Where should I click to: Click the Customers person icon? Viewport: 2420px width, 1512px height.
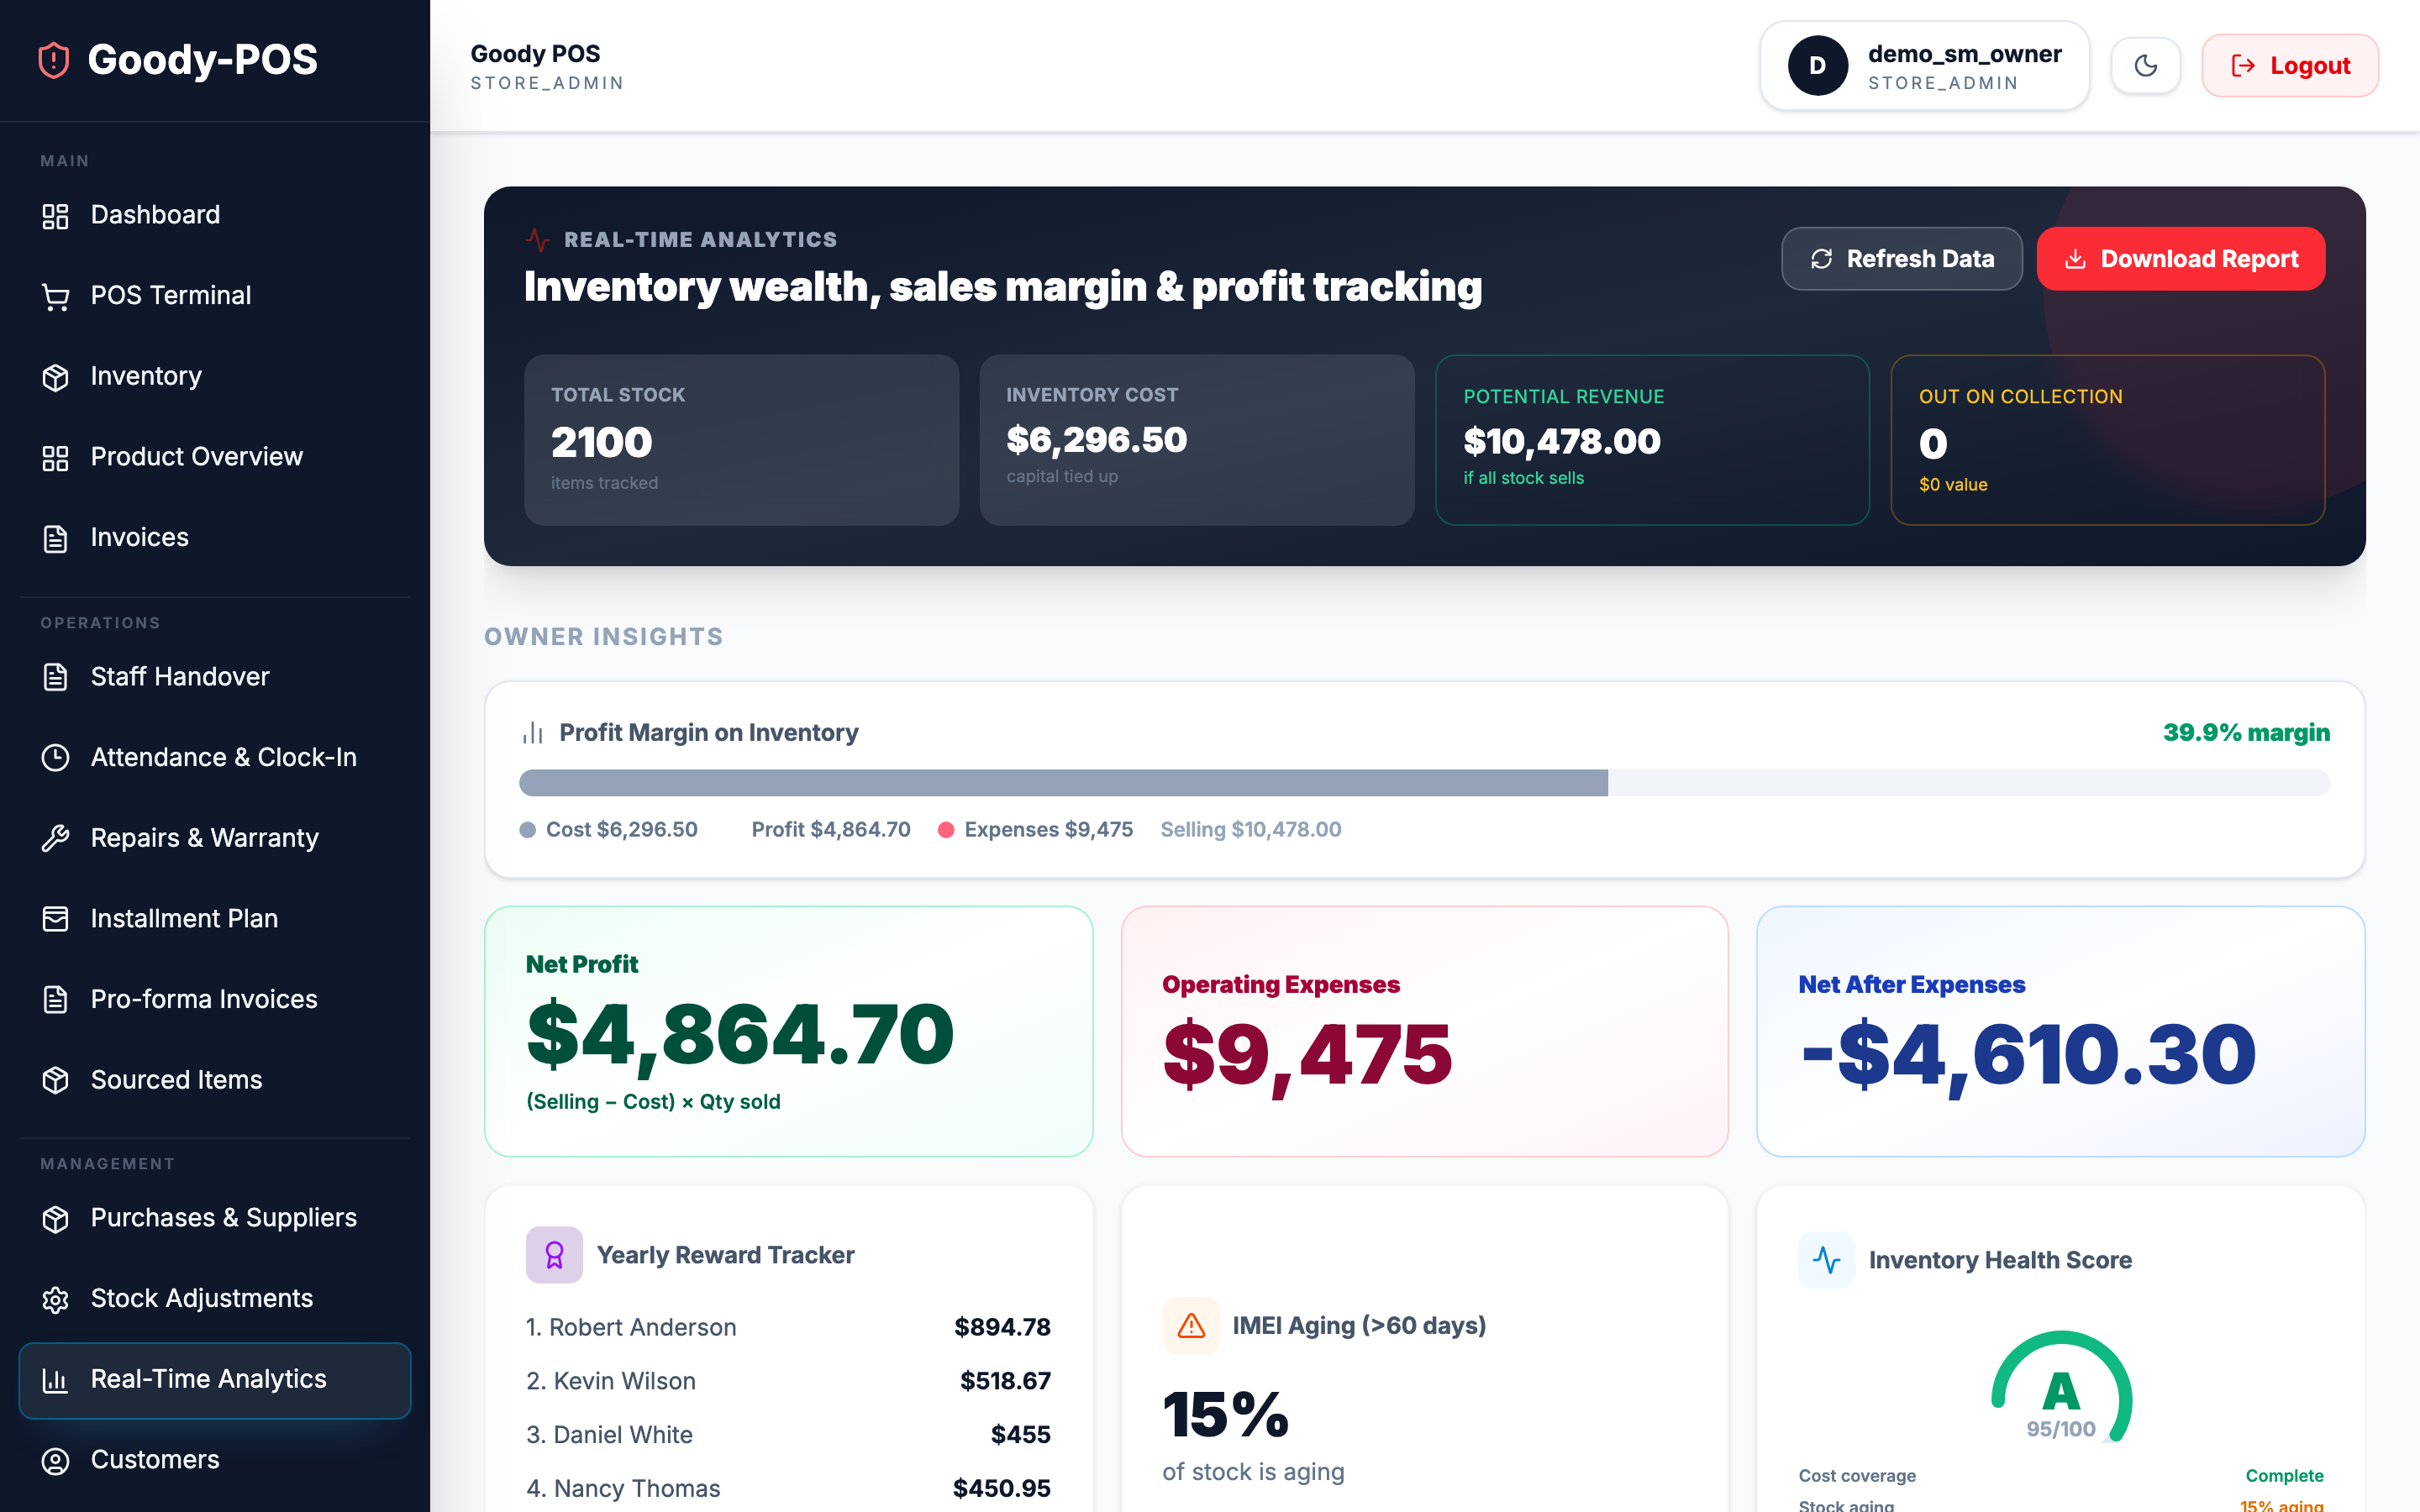pyautogui.click(x=55, y=1460)
